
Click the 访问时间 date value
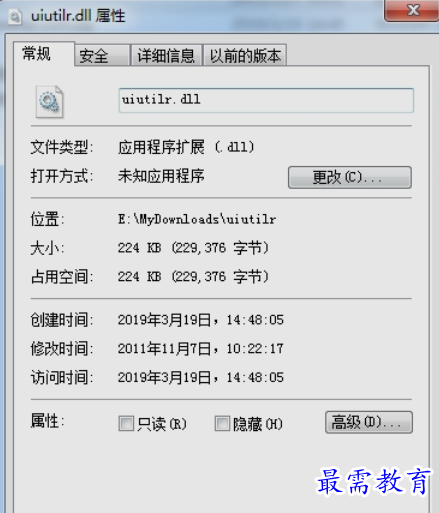[x=201, y=377]
